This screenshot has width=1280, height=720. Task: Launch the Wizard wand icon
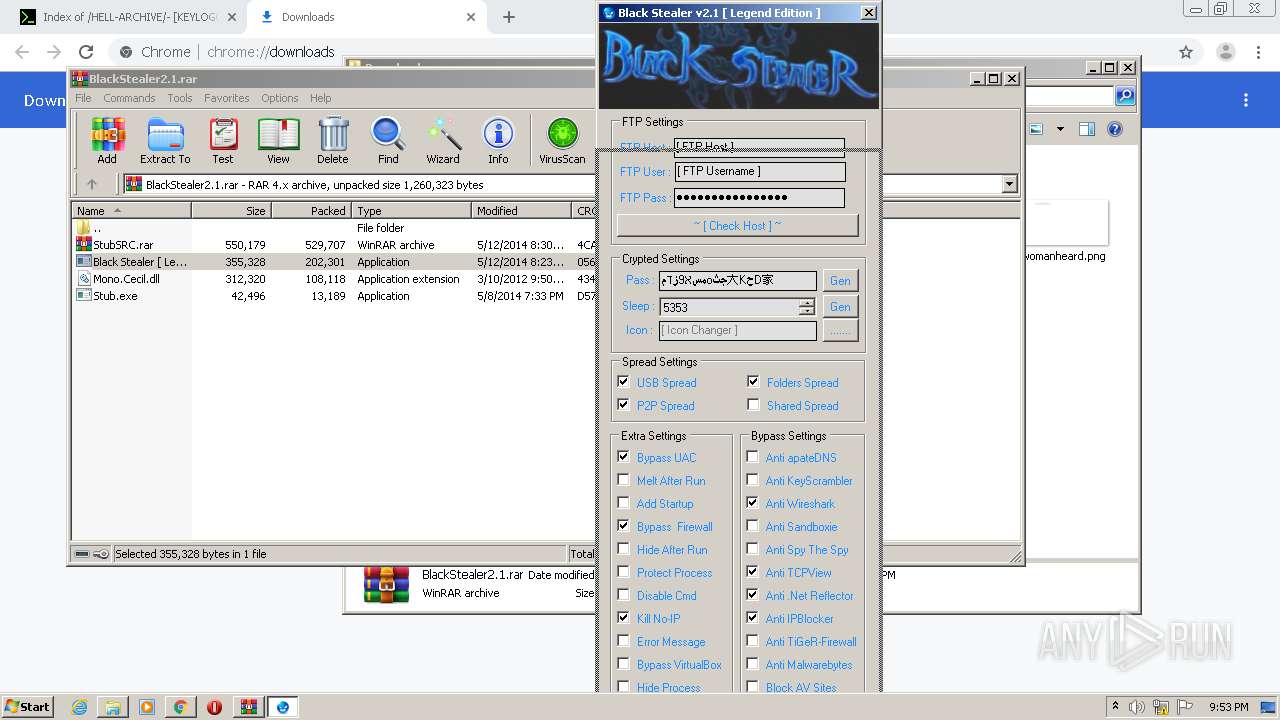tap(443, 140)
